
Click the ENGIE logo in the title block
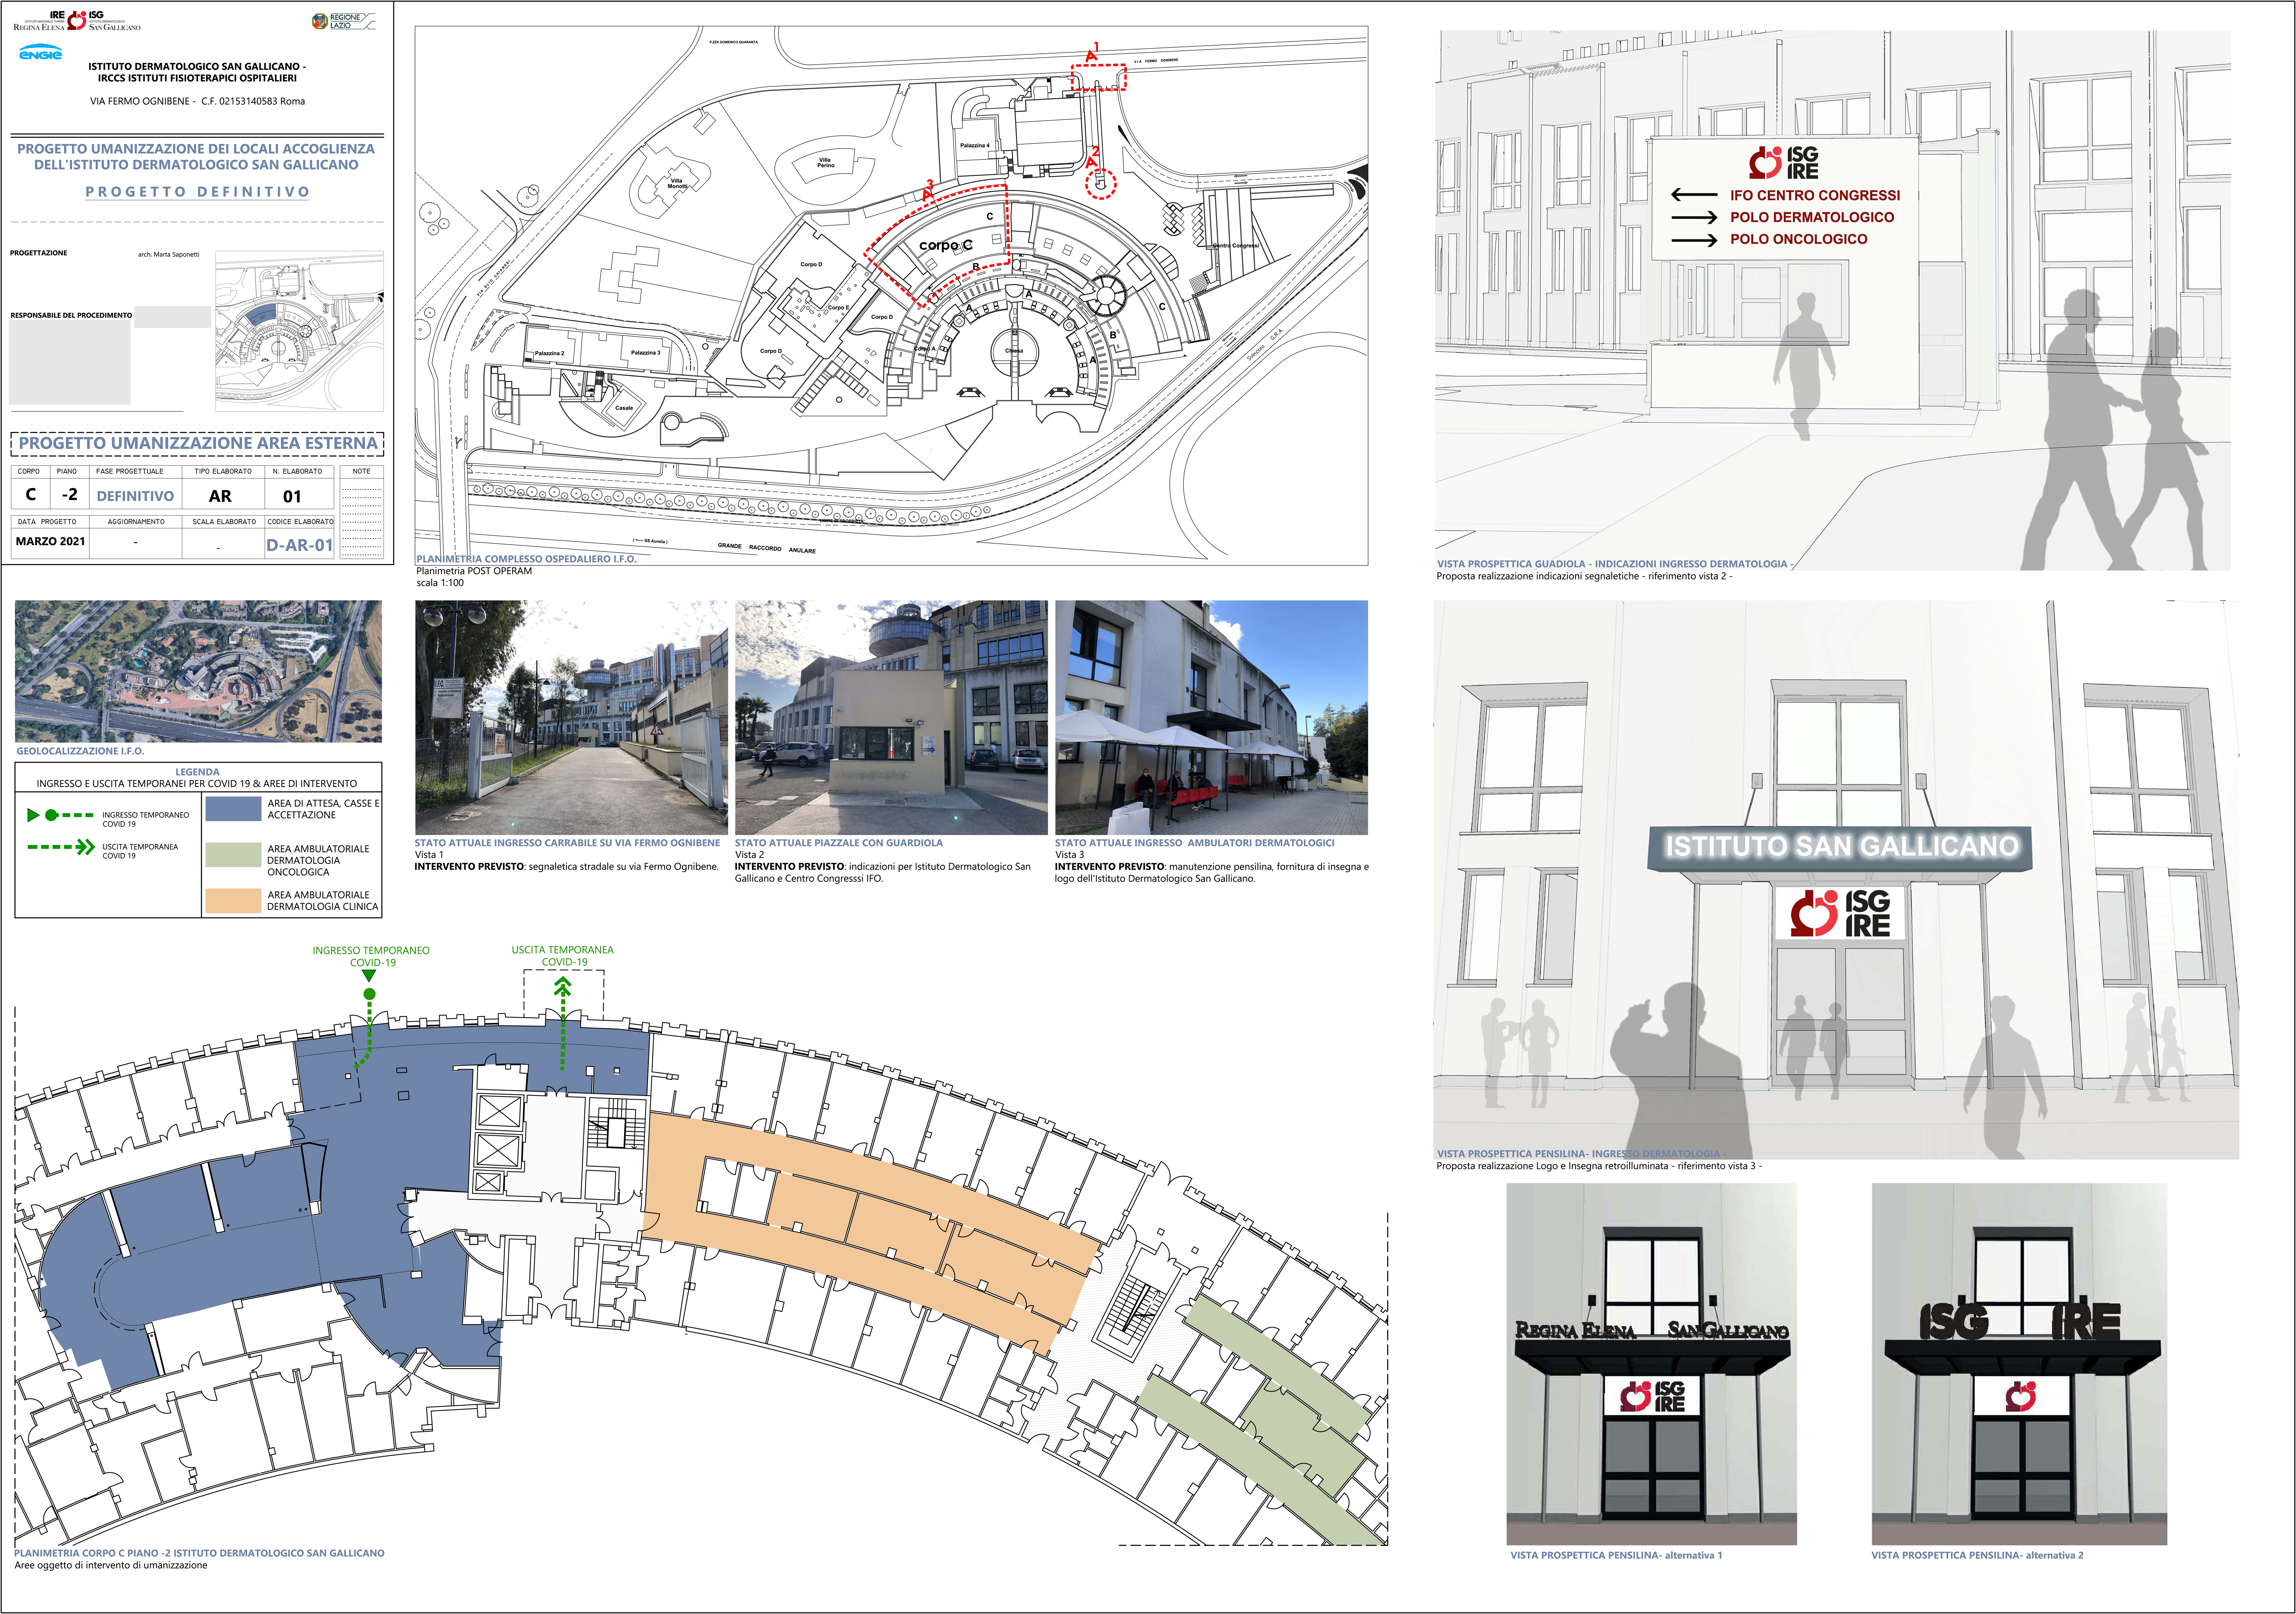point(40,52)
